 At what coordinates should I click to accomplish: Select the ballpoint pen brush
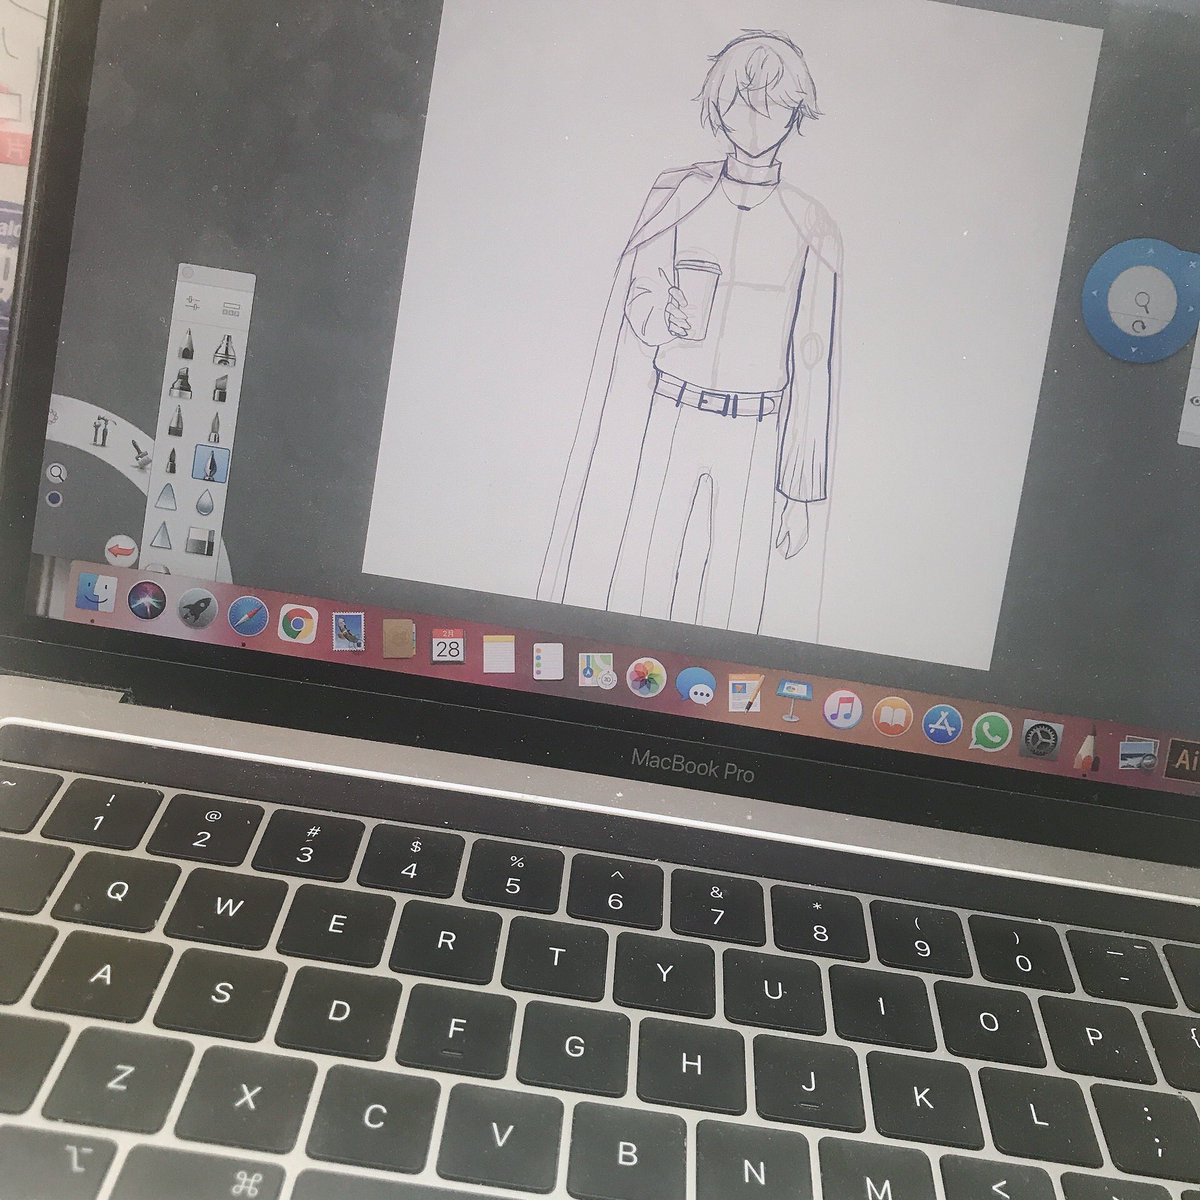pos(177,420)
